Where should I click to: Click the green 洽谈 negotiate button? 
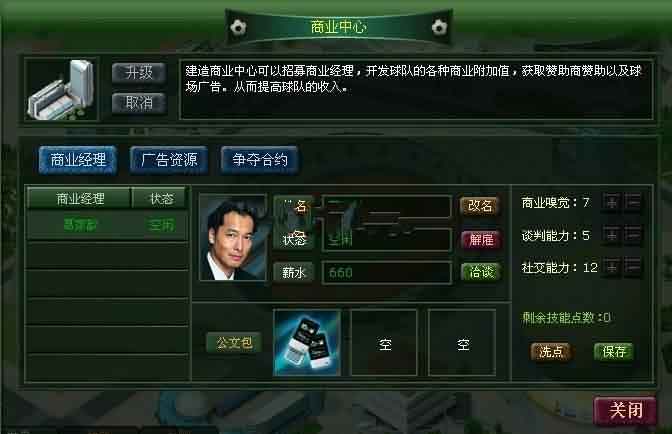tap(481, 272)
